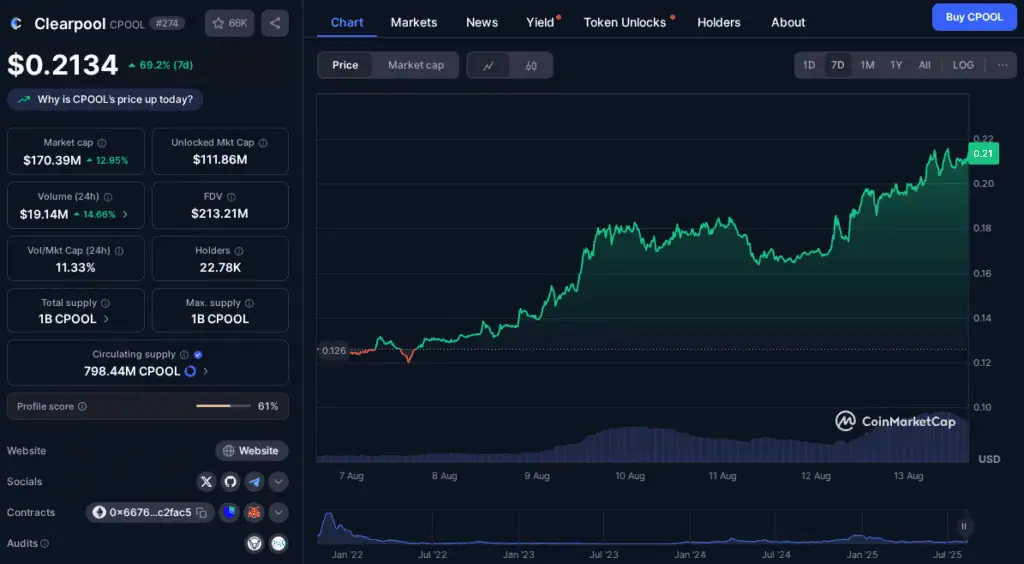The image size is (1024, 564).
Task: Expand more social links dropdown
Action: tap(278, 482)
